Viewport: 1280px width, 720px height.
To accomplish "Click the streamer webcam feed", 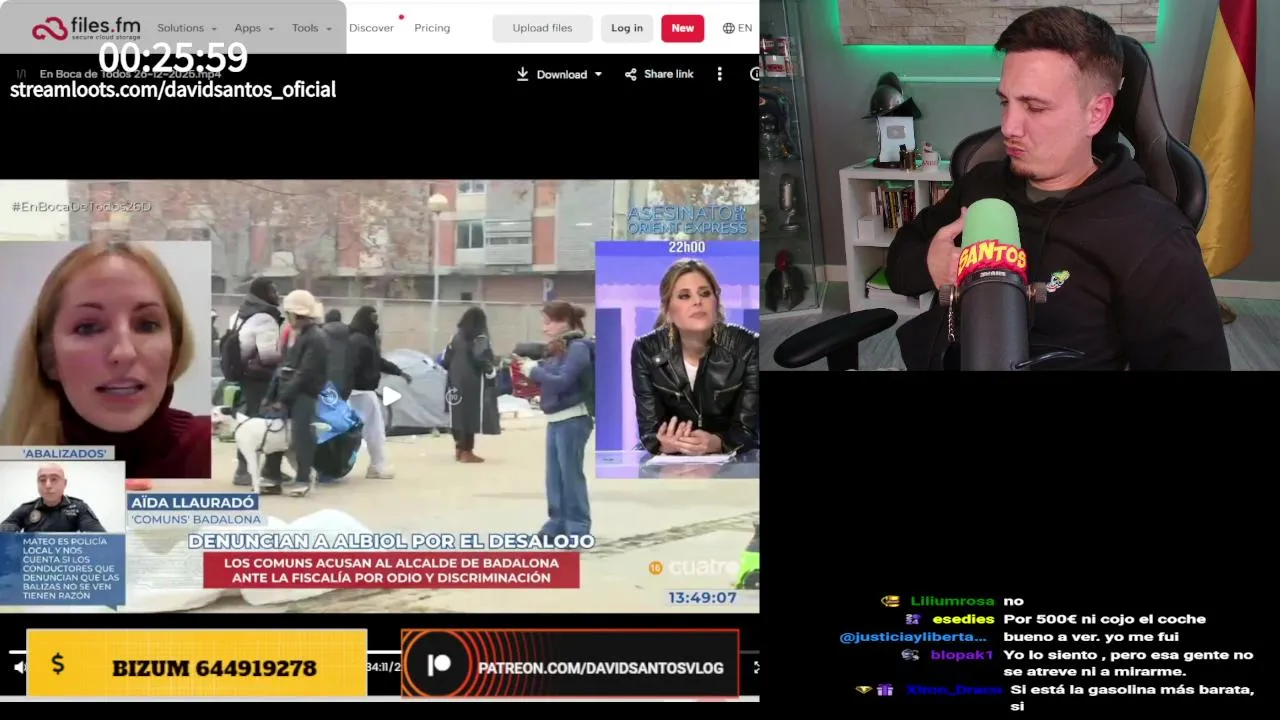I will [x=1019, y=185].
